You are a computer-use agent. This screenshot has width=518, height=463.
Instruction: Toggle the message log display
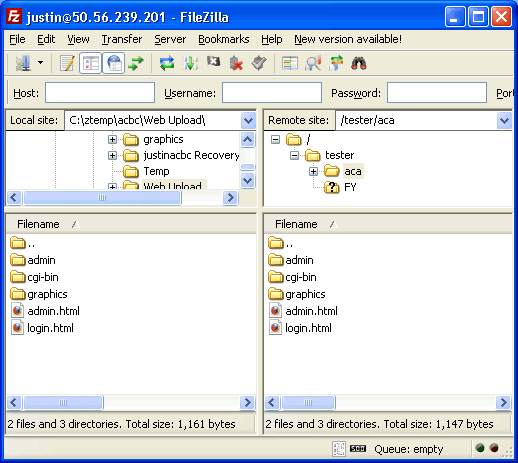coord(67,63)
